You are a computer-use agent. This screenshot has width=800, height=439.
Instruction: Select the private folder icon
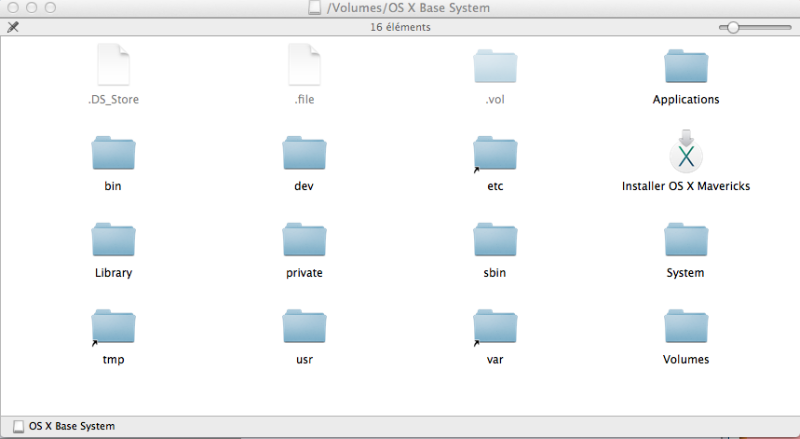click(x=304, y=240)
